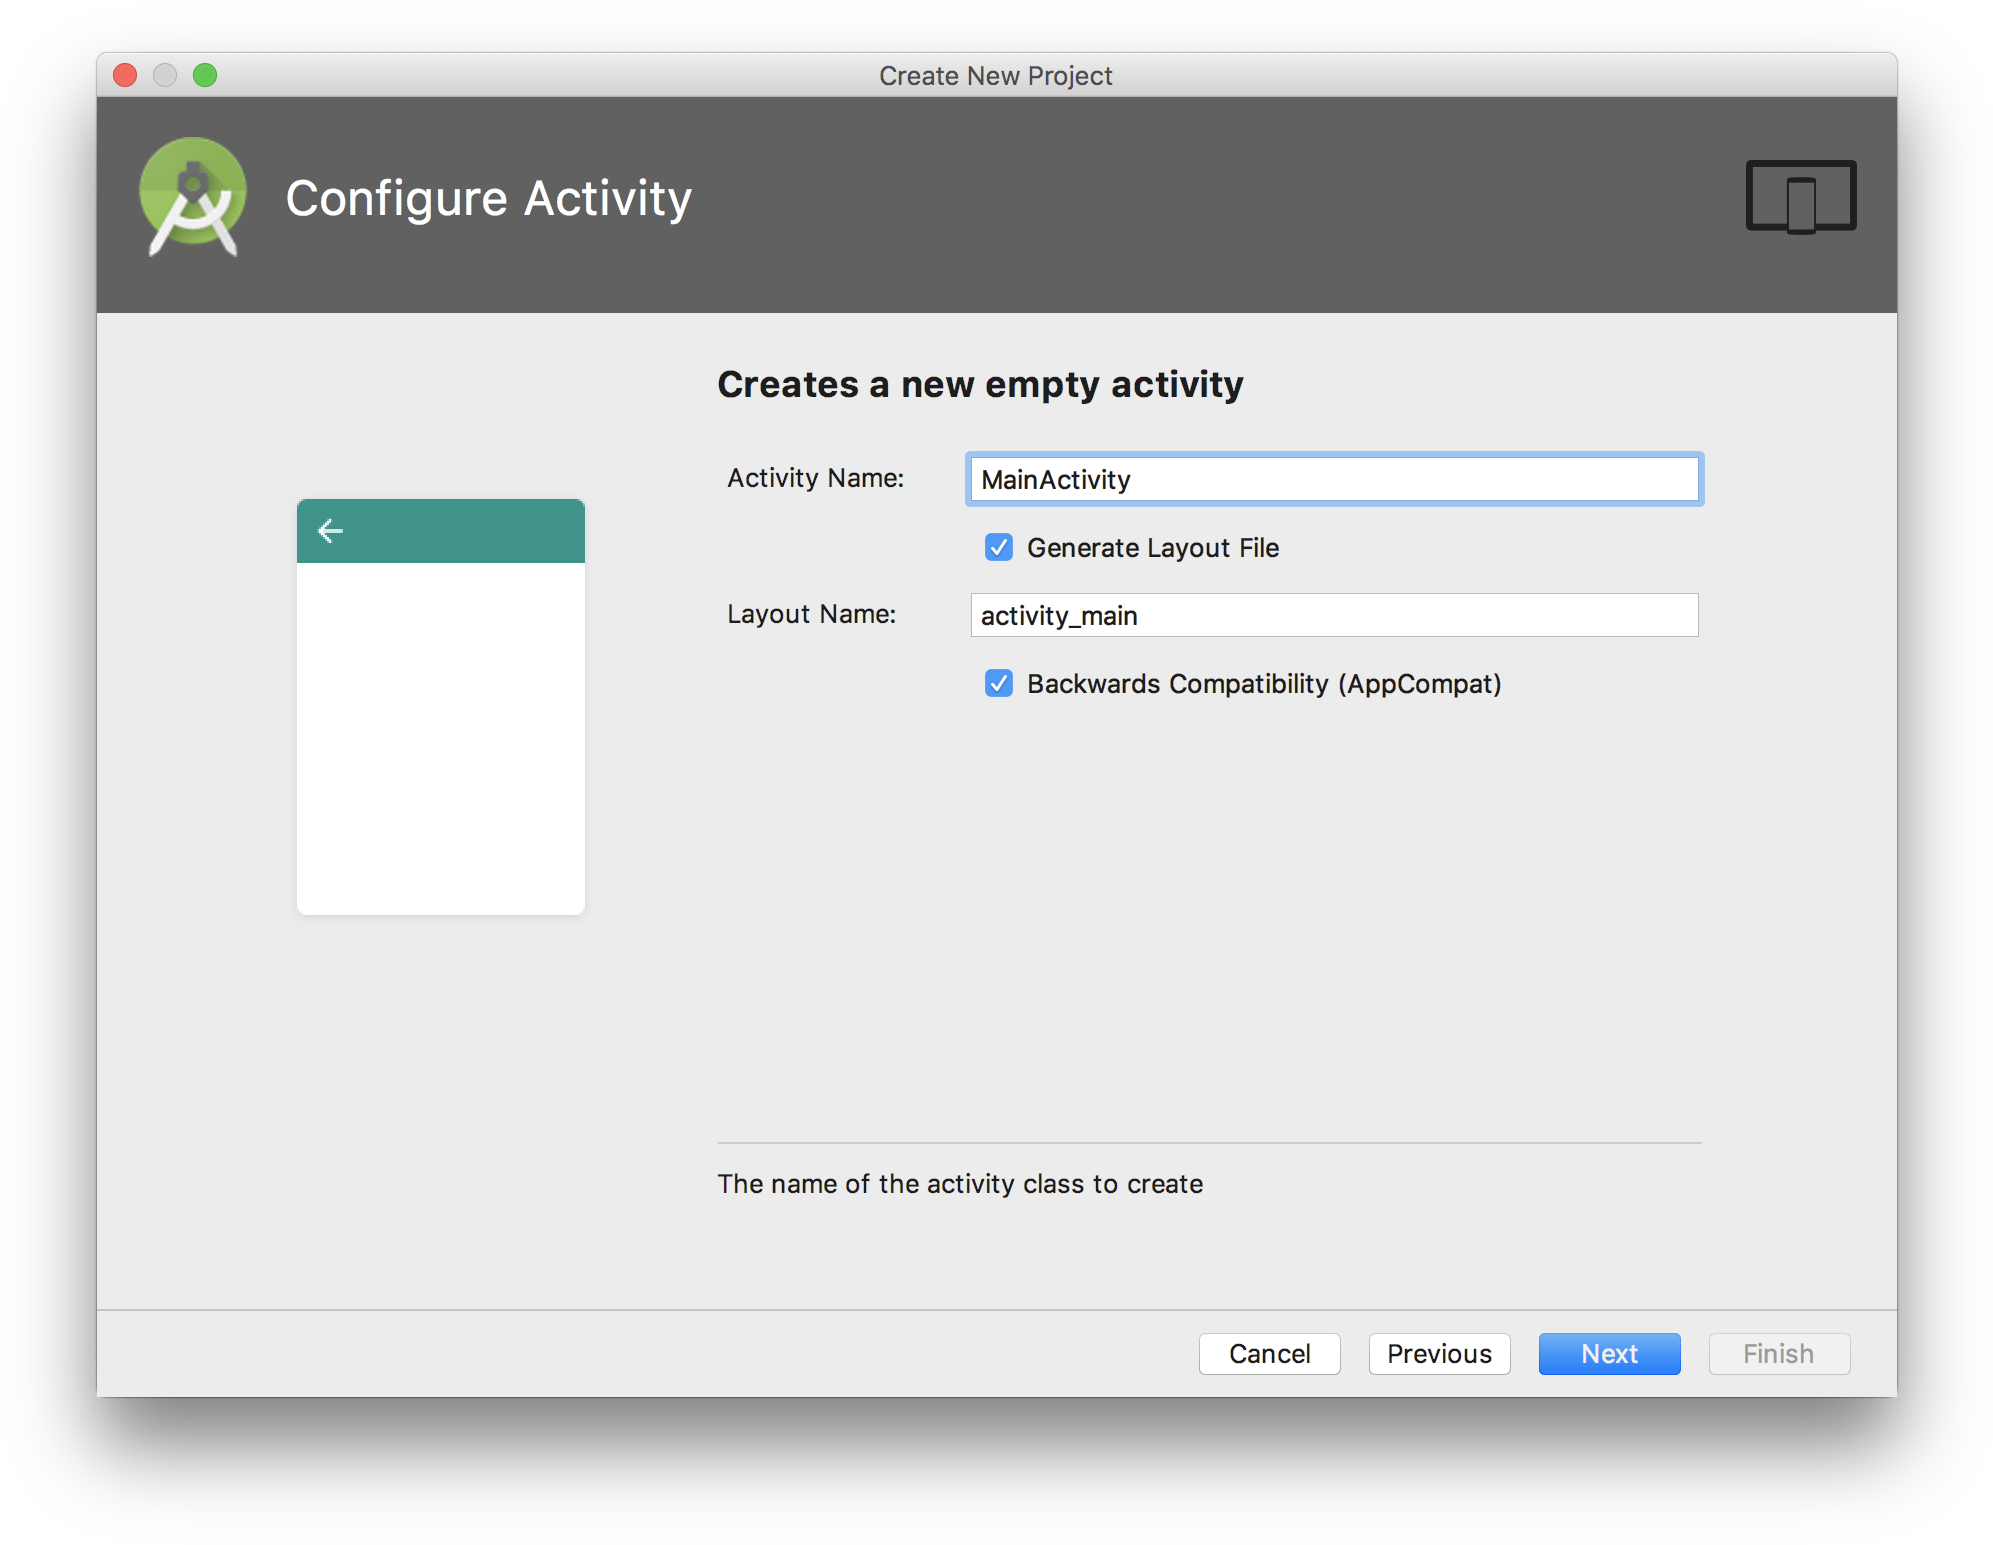The image size is (1993, 1545).
Task: Click the 'Configure Activity' header title
Action: (x=489, y=198)
